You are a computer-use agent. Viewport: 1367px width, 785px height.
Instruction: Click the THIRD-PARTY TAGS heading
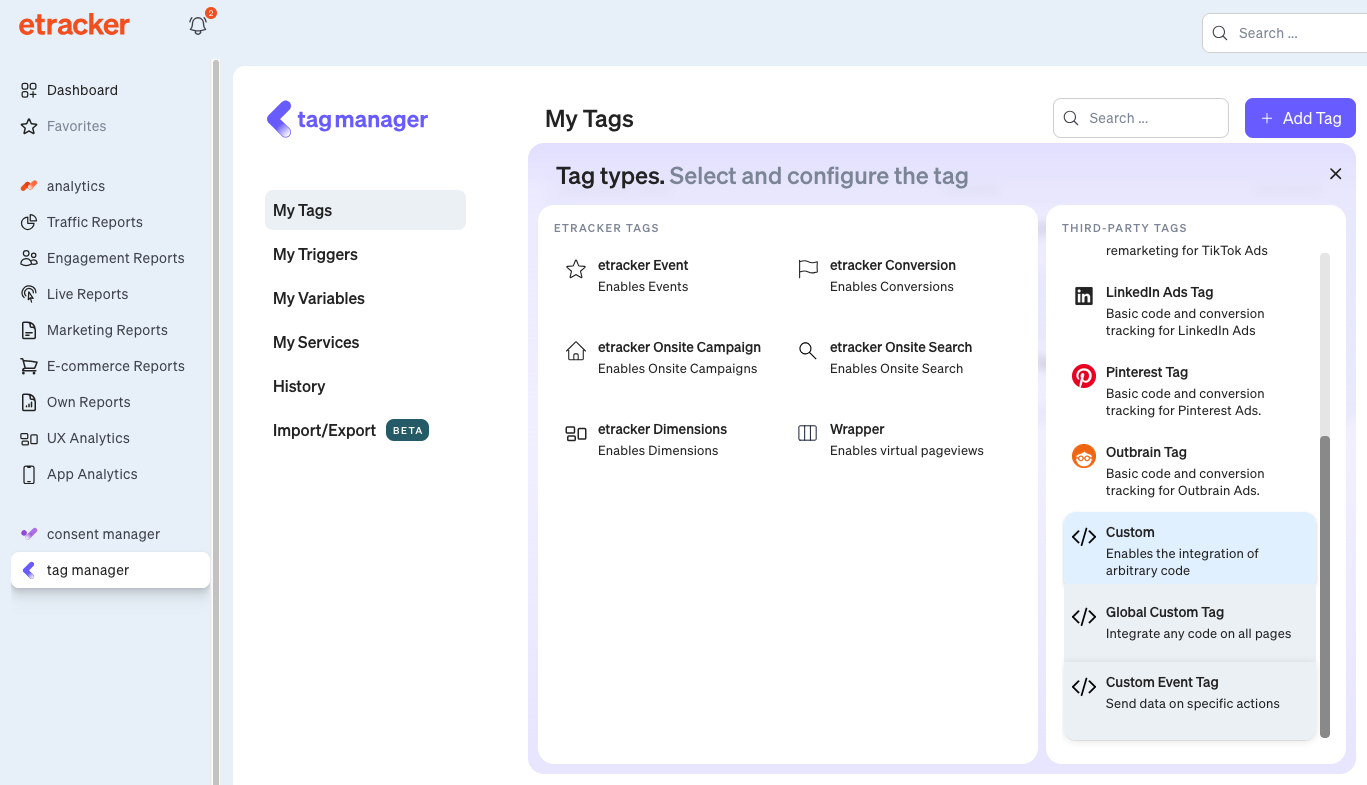[1125, 228]
